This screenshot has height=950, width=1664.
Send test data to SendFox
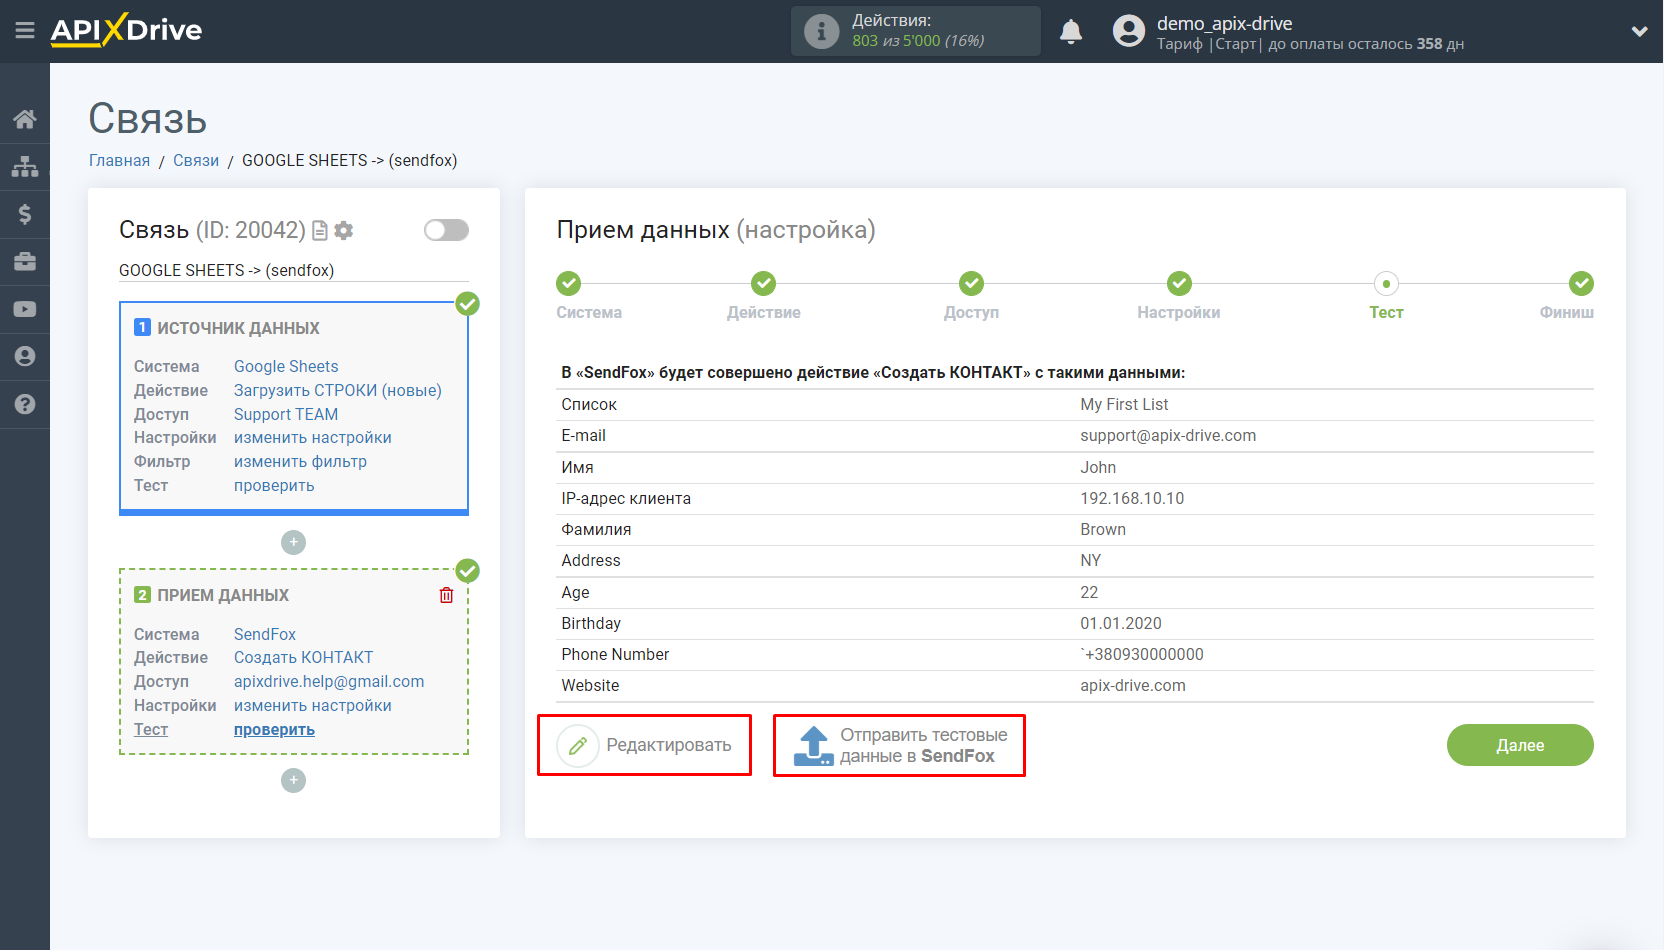pyautogui.click(x=899, y=745)
